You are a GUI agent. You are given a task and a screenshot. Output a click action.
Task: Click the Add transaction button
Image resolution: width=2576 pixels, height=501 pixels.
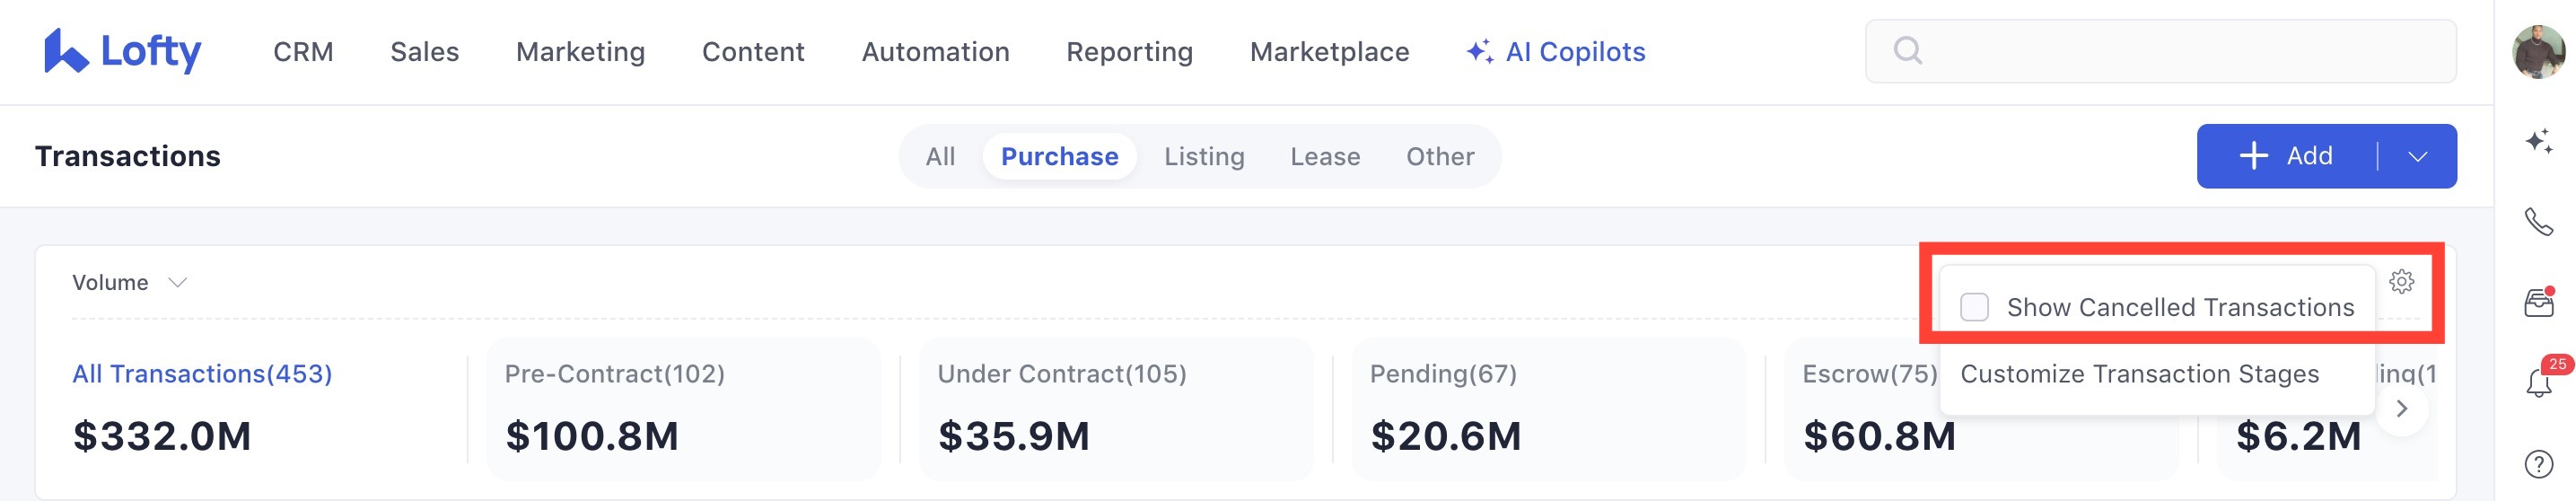pos(2286,156)
